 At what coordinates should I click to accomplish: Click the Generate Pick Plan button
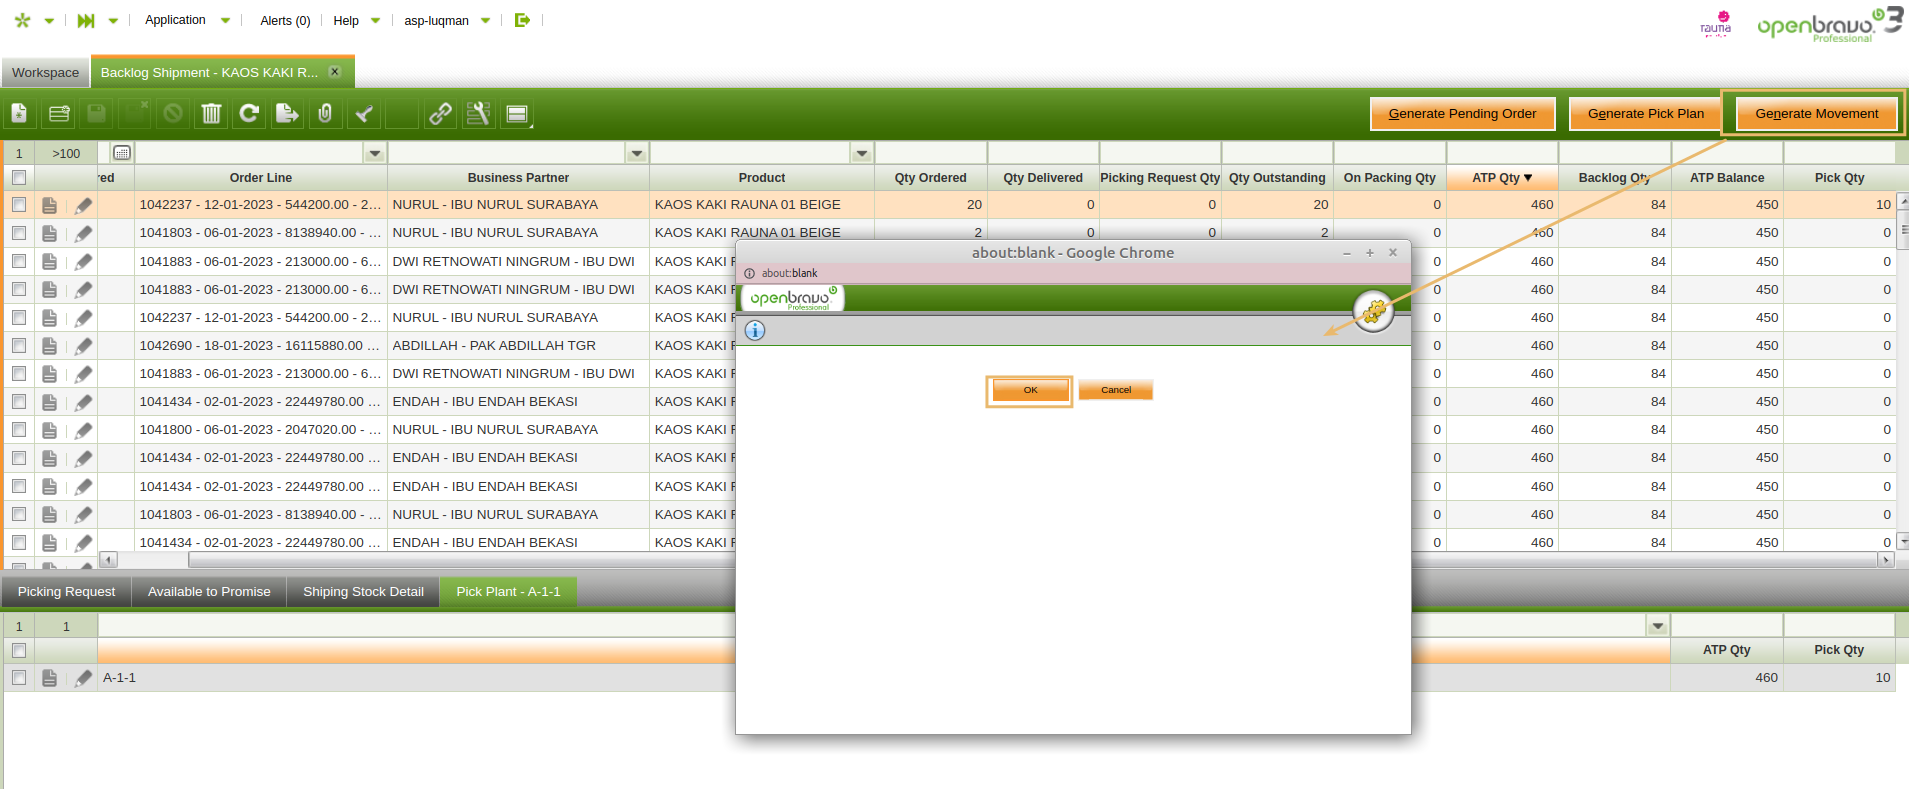[1645, 114]
